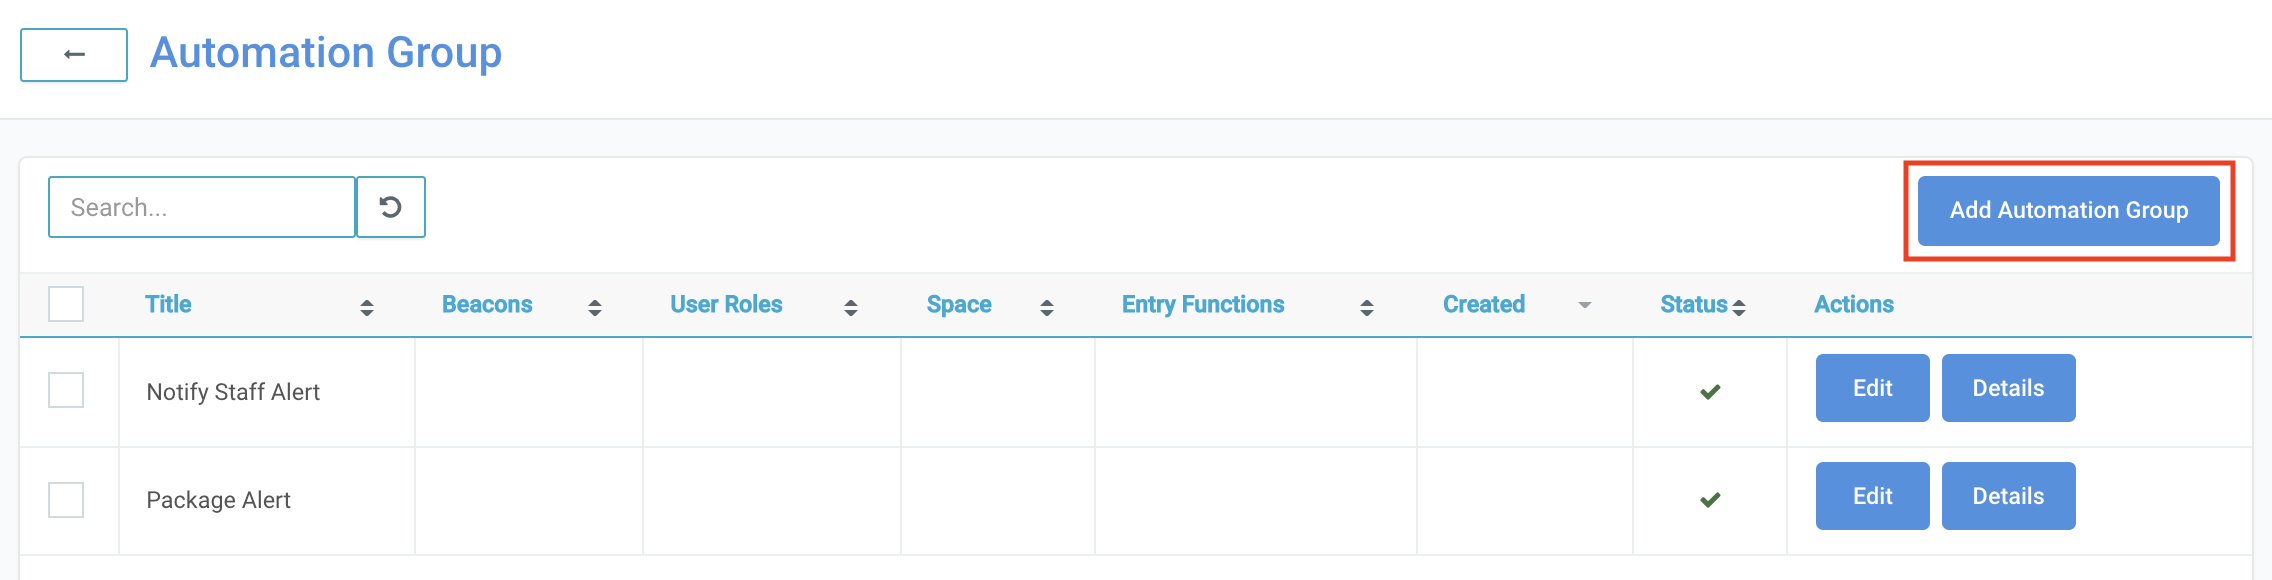Sort by Status column arrows

coord(1739,307)
